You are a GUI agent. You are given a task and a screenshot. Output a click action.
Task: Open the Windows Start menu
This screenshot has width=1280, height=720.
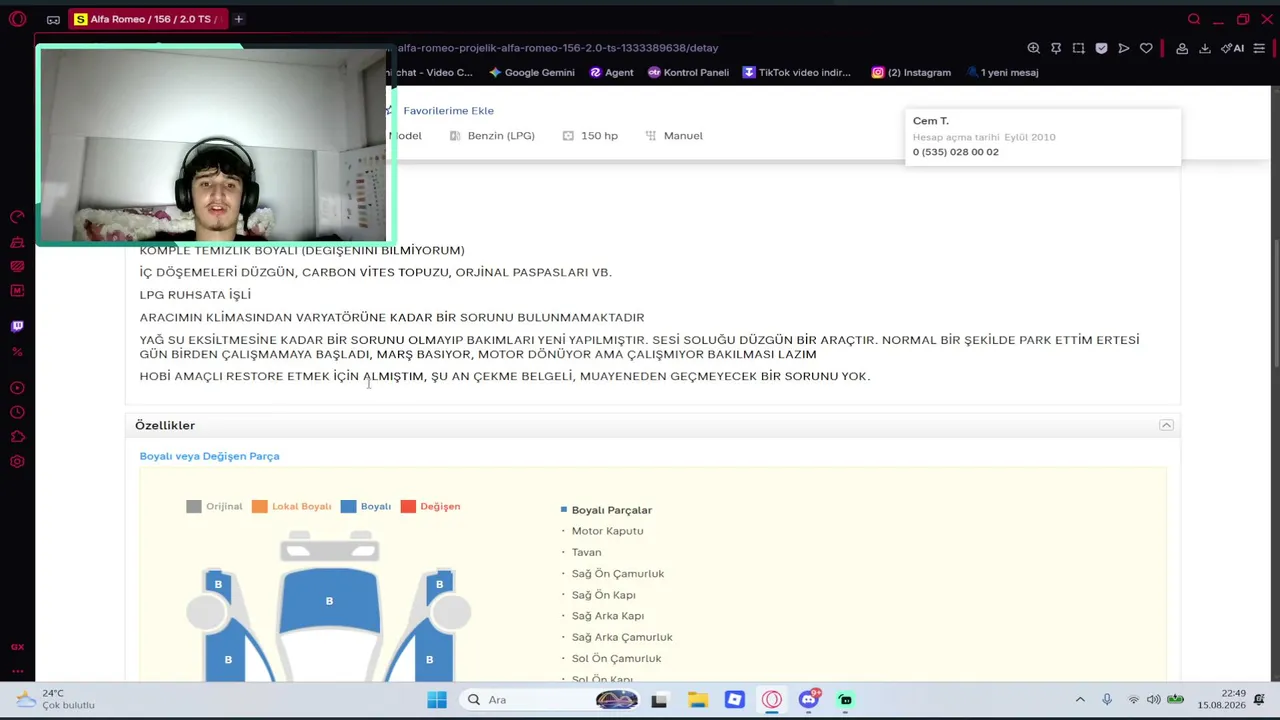coord(437,700)
